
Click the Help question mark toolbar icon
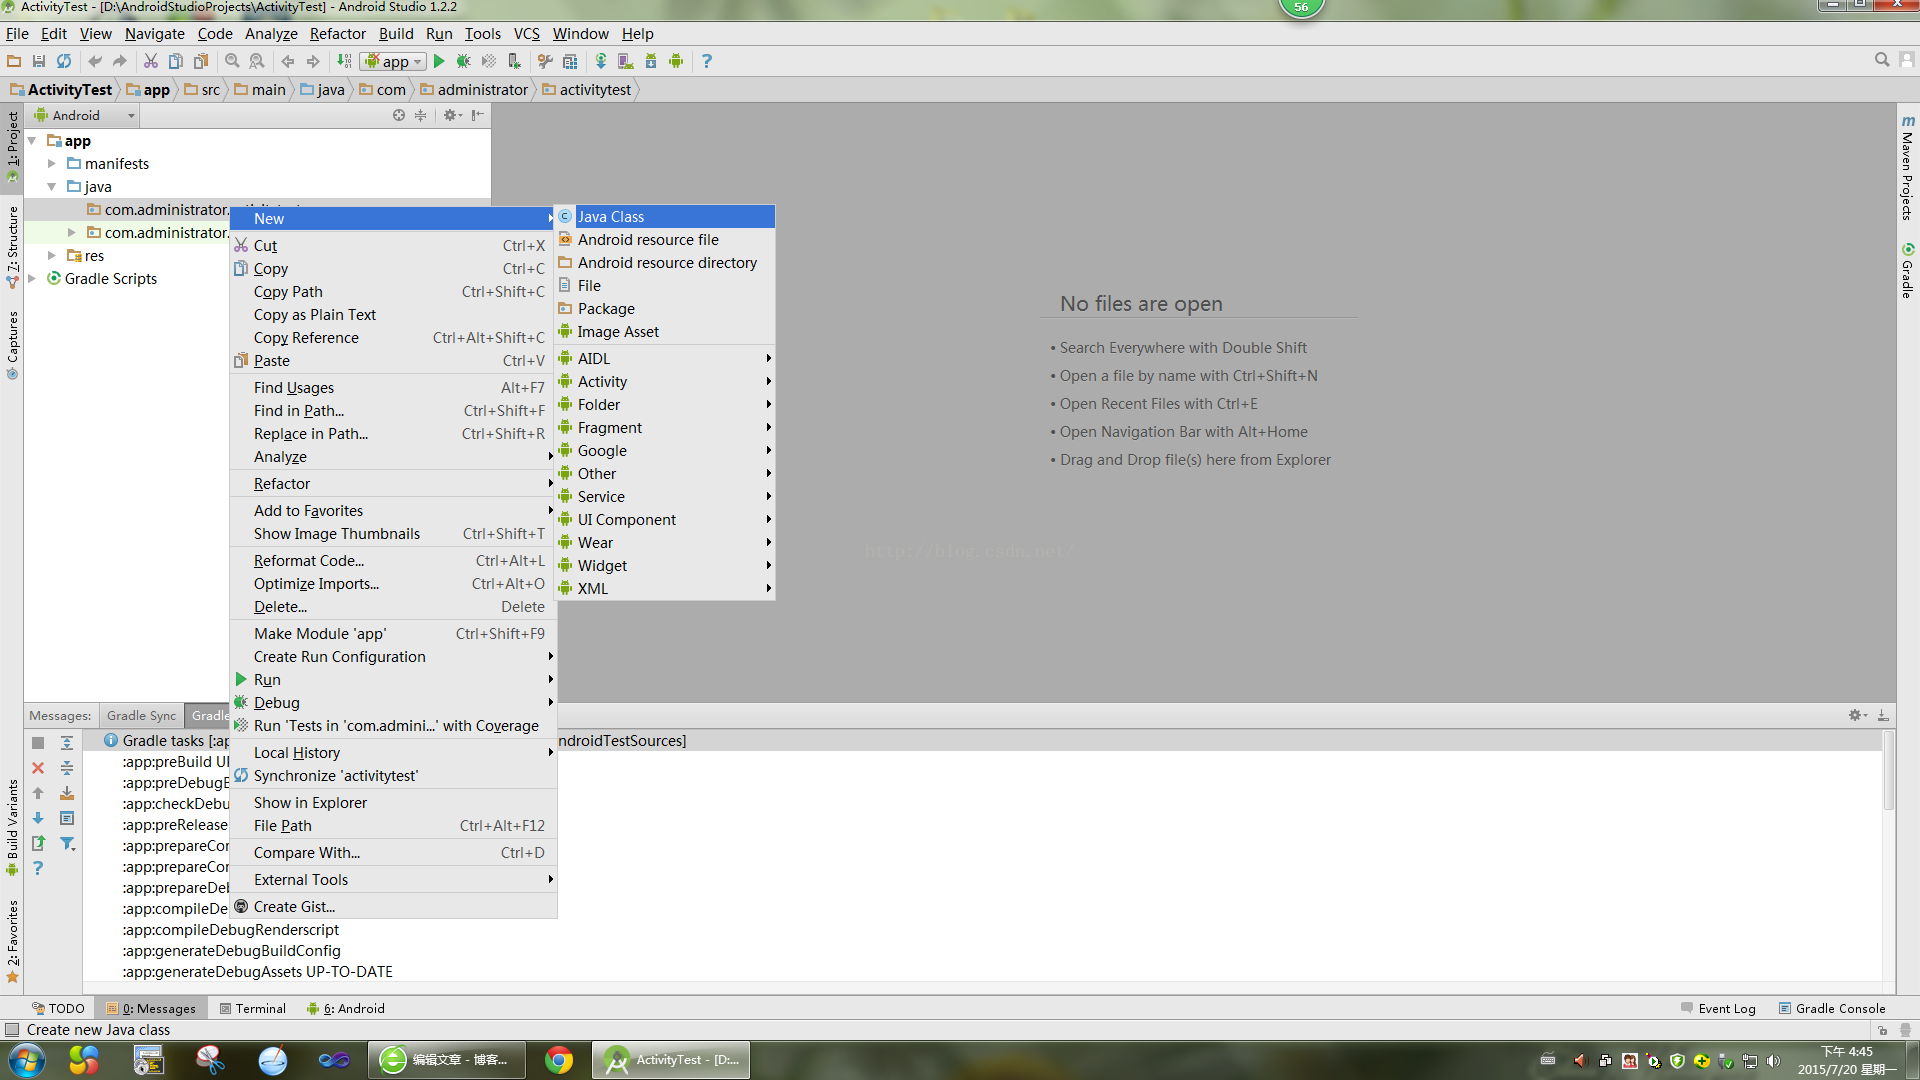tap(707, 61)
